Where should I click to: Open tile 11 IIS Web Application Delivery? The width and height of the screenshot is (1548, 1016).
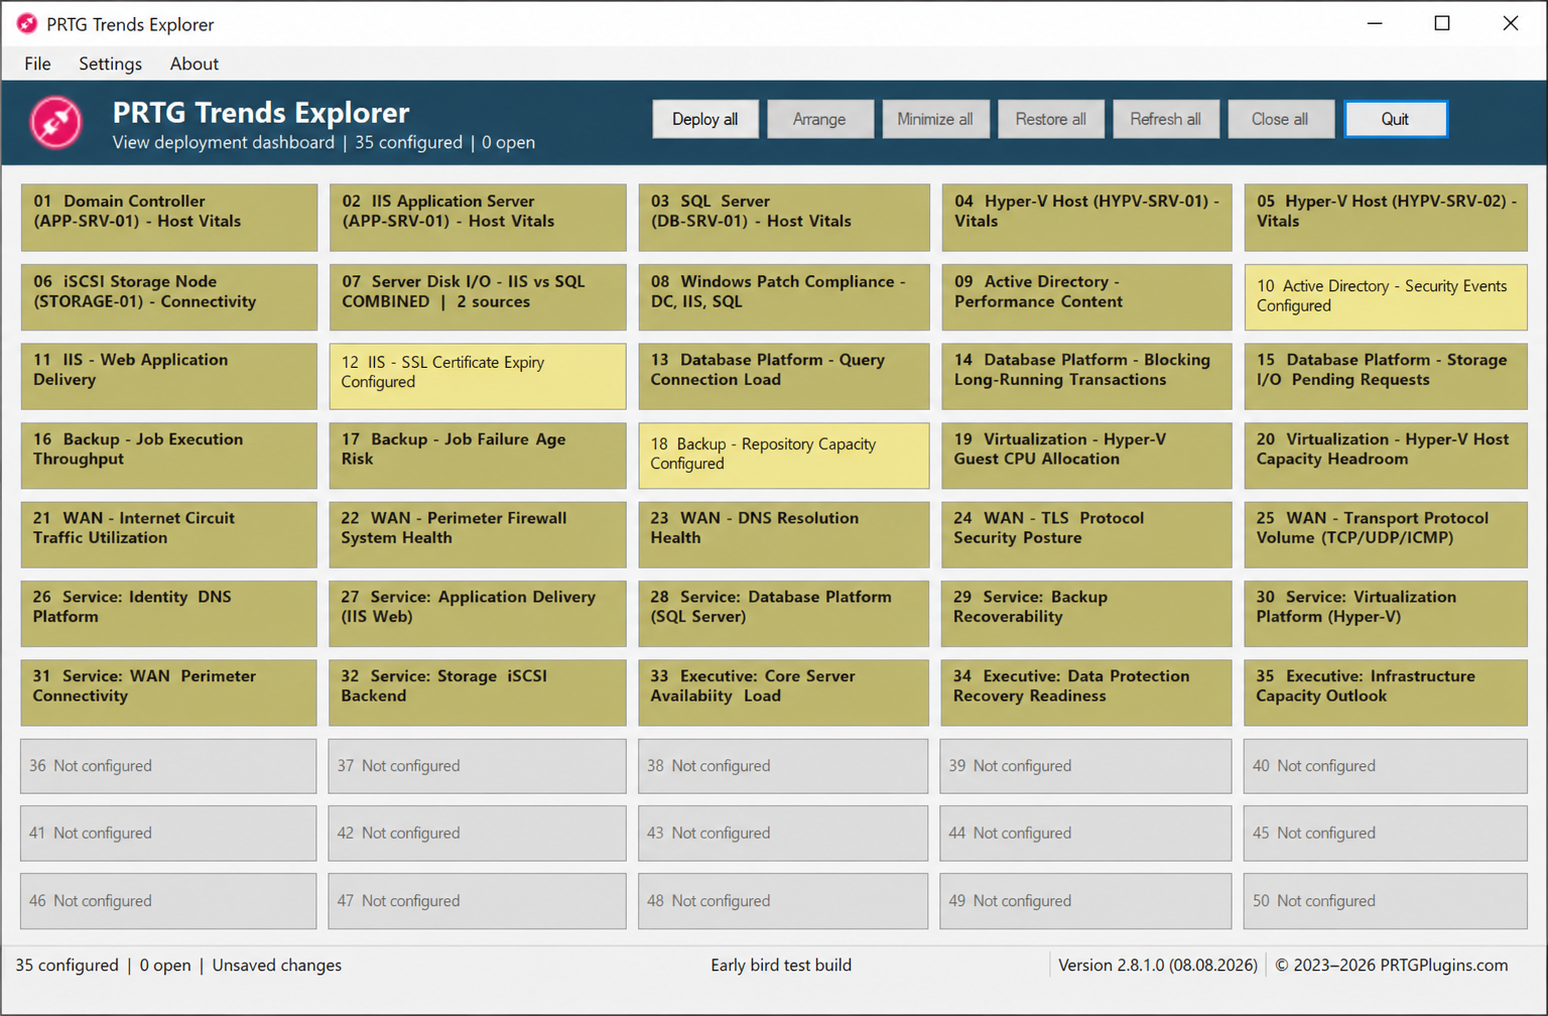169,376
